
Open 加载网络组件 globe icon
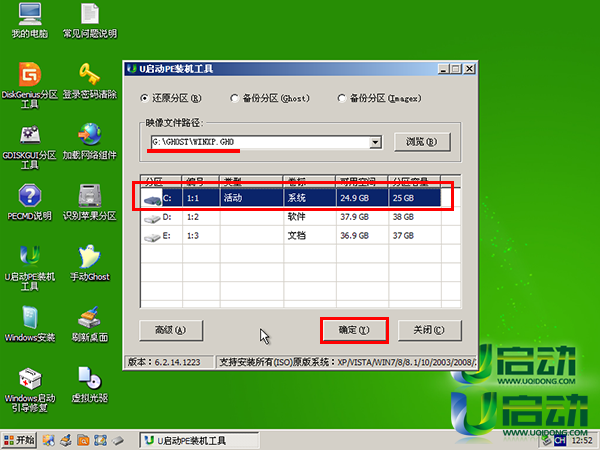pos(90,142)
